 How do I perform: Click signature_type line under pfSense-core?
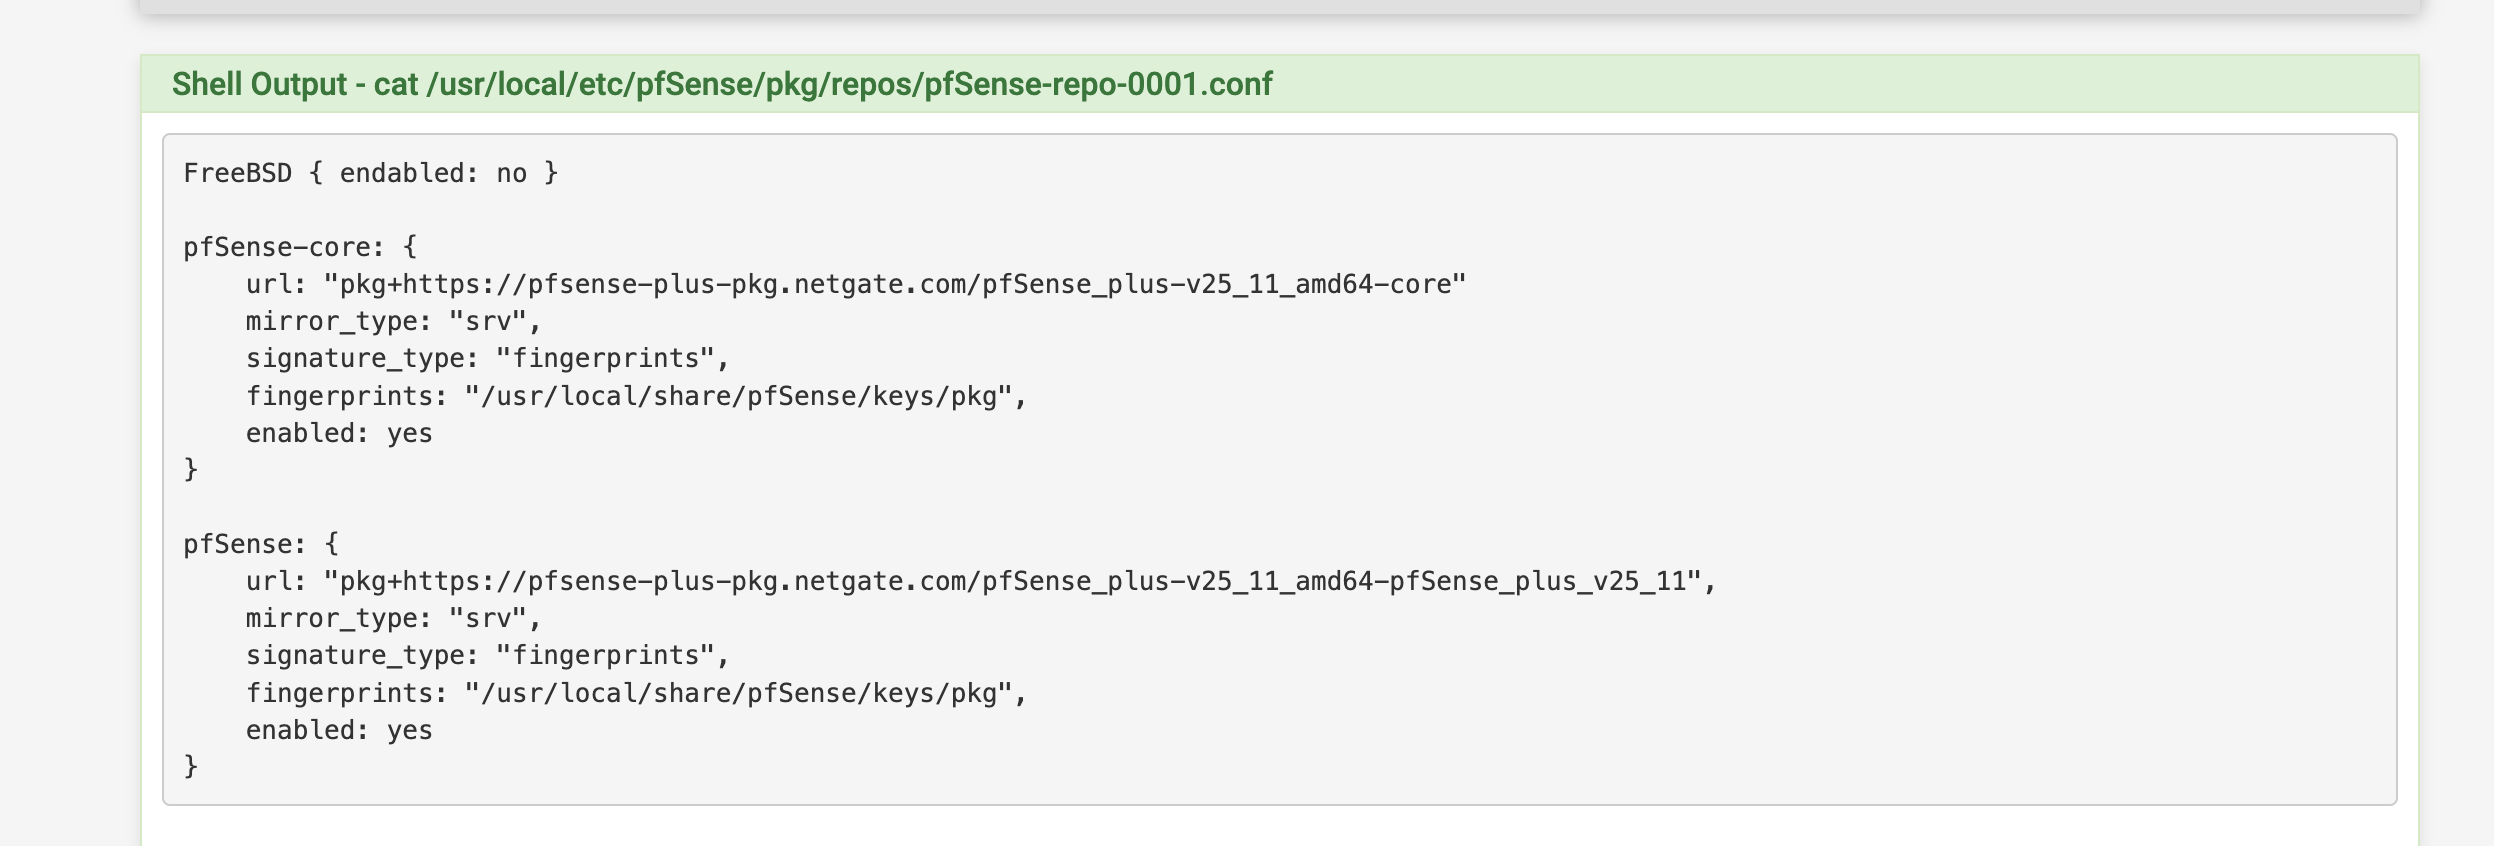[487, 359]
